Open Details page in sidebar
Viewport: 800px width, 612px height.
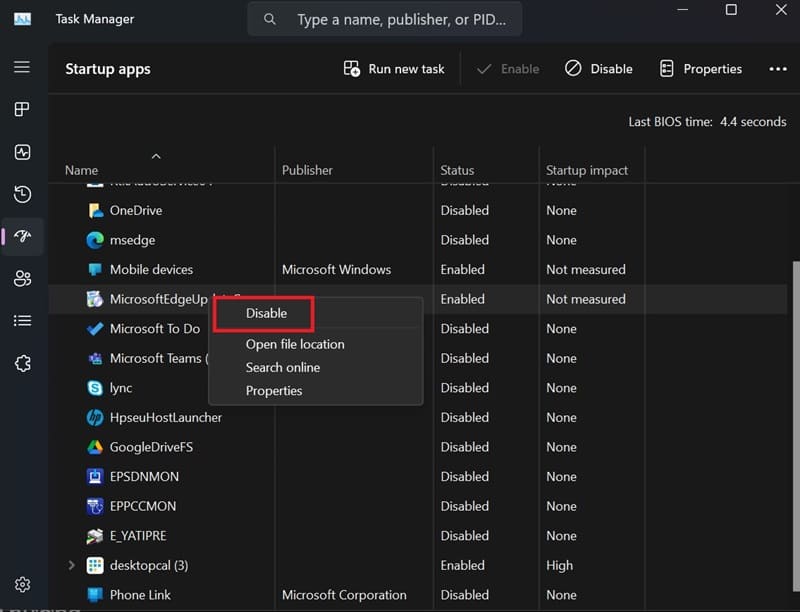coord(22,321)
